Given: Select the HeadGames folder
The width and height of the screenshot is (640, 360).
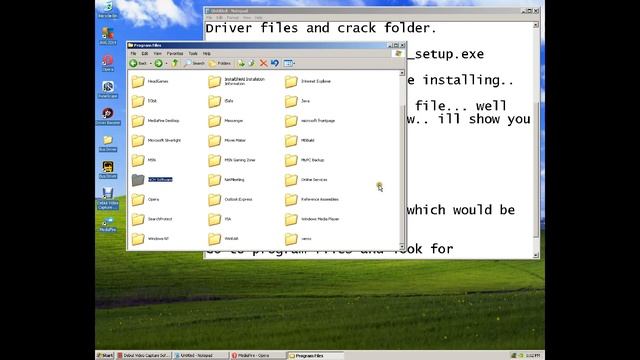Looking at the screenshot, I should click(x=150, y=82).
